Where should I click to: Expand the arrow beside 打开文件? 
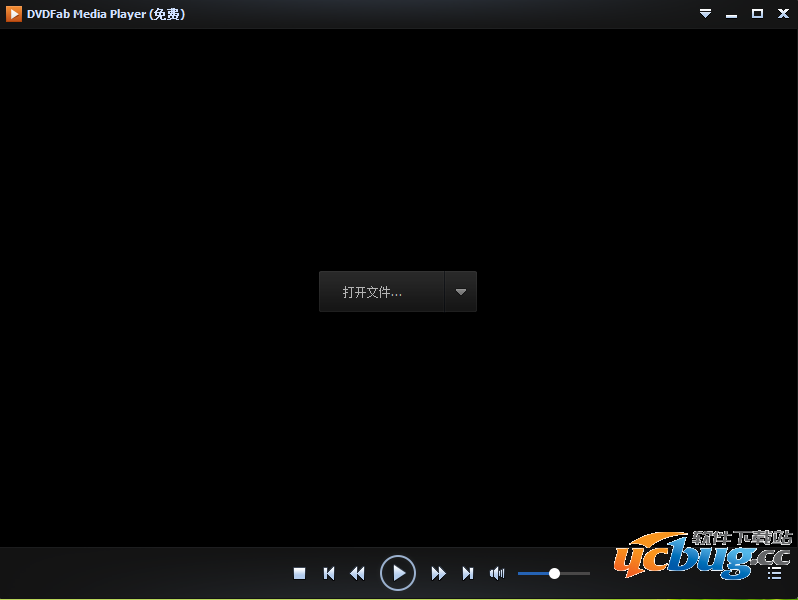click(461, 292)
